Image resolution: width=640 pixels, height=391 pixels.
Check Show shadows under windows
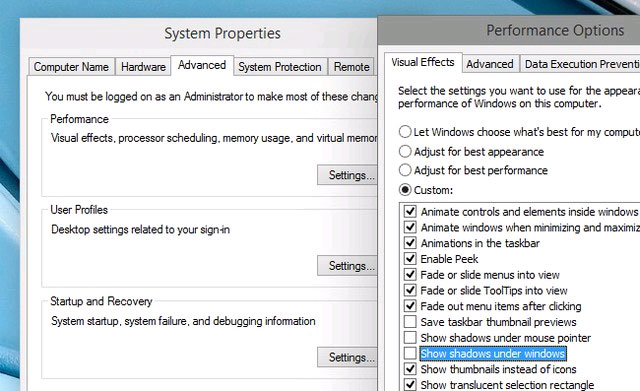tap(410, 353)
